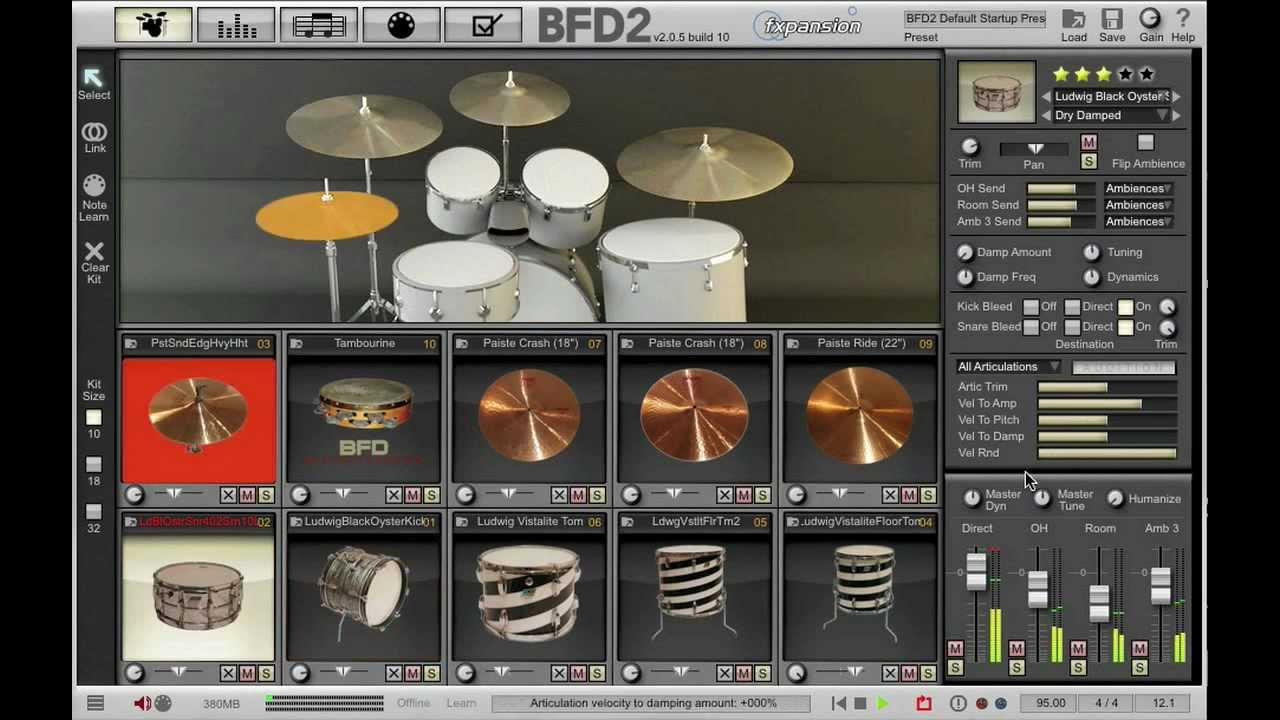Image resolution: width=1280 pixels, height=720 pixels.
Task: Click the 95.00 tempo field
Action: pyautogui.click(x=1051, y=703)
